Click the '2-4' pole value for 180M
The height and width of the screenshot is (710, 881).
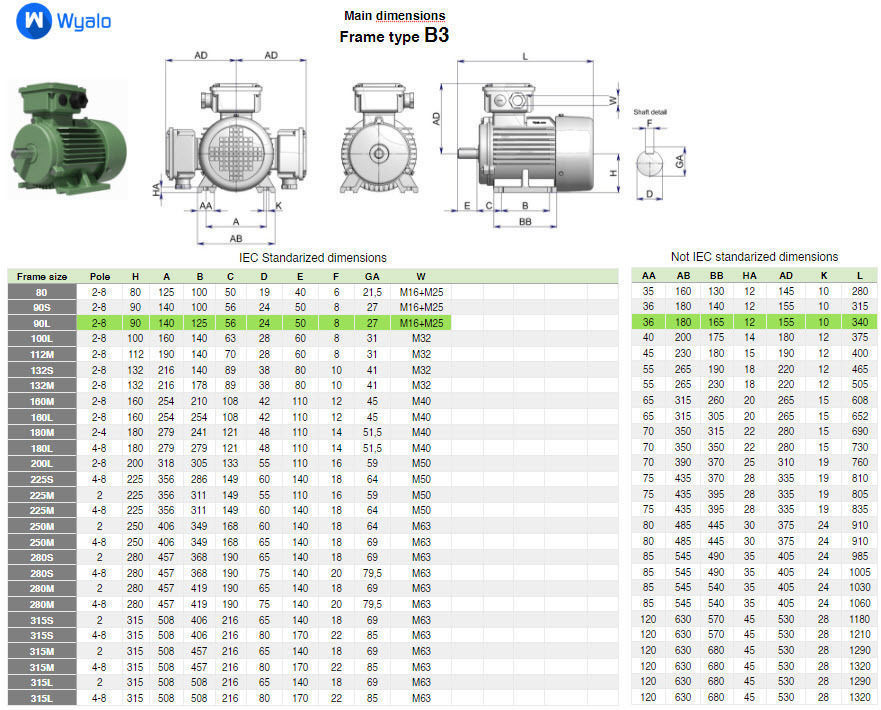click(x=99, y=432)
